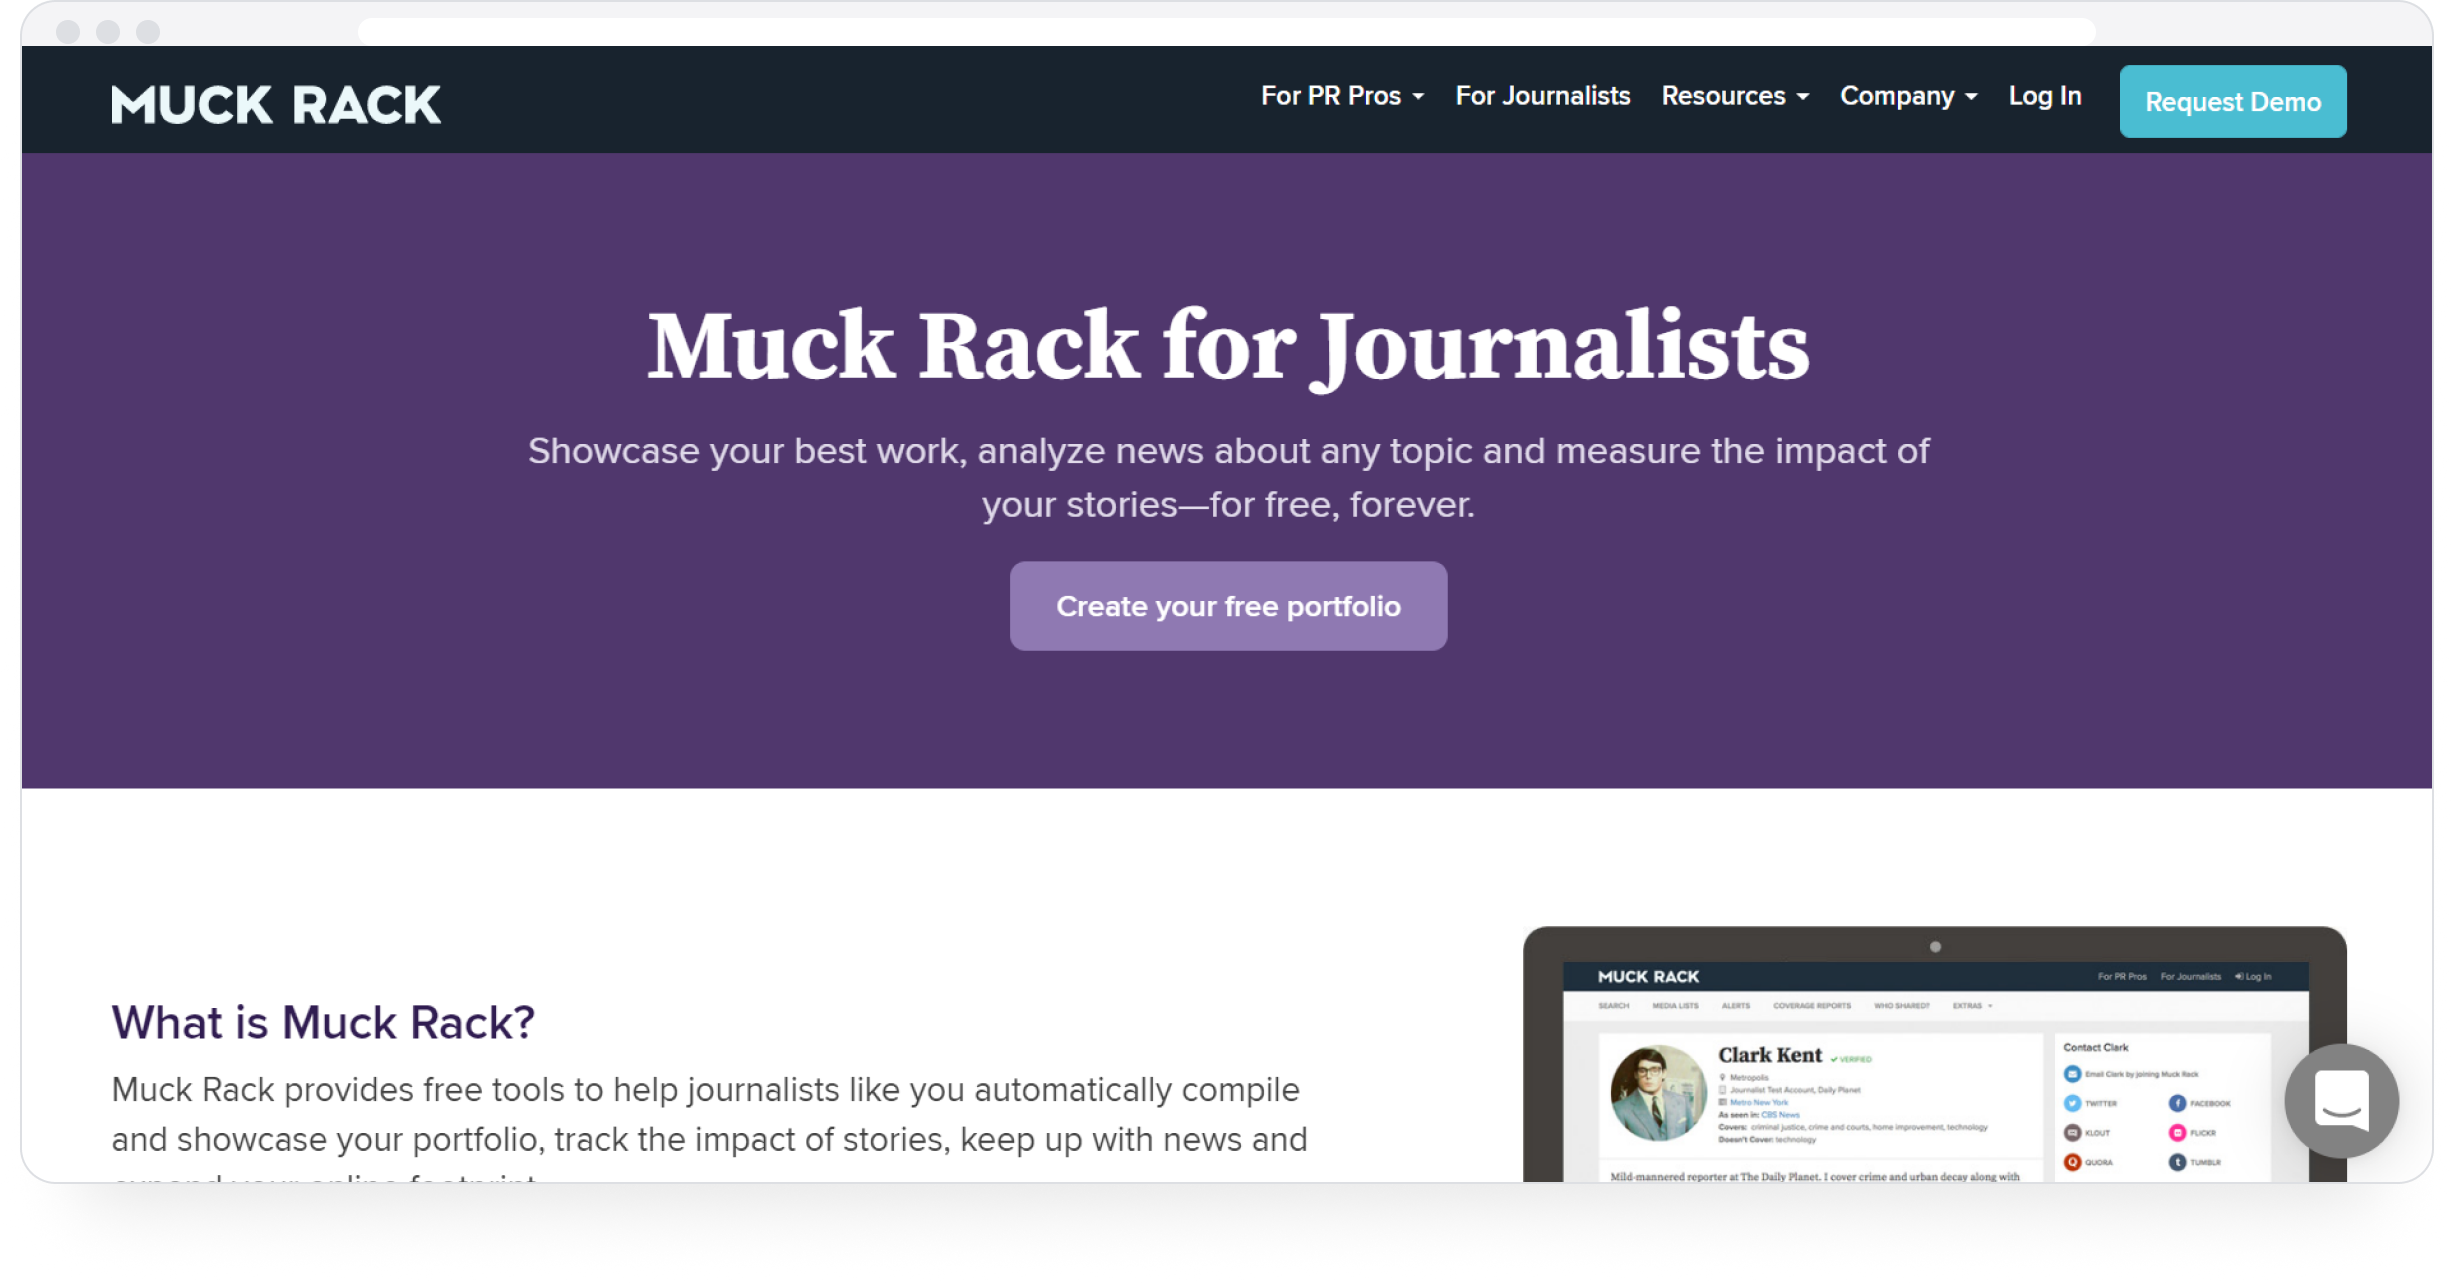Click the Metro New York link in the laptop image
2454x1284 pixels.
click(1758, 1102)
